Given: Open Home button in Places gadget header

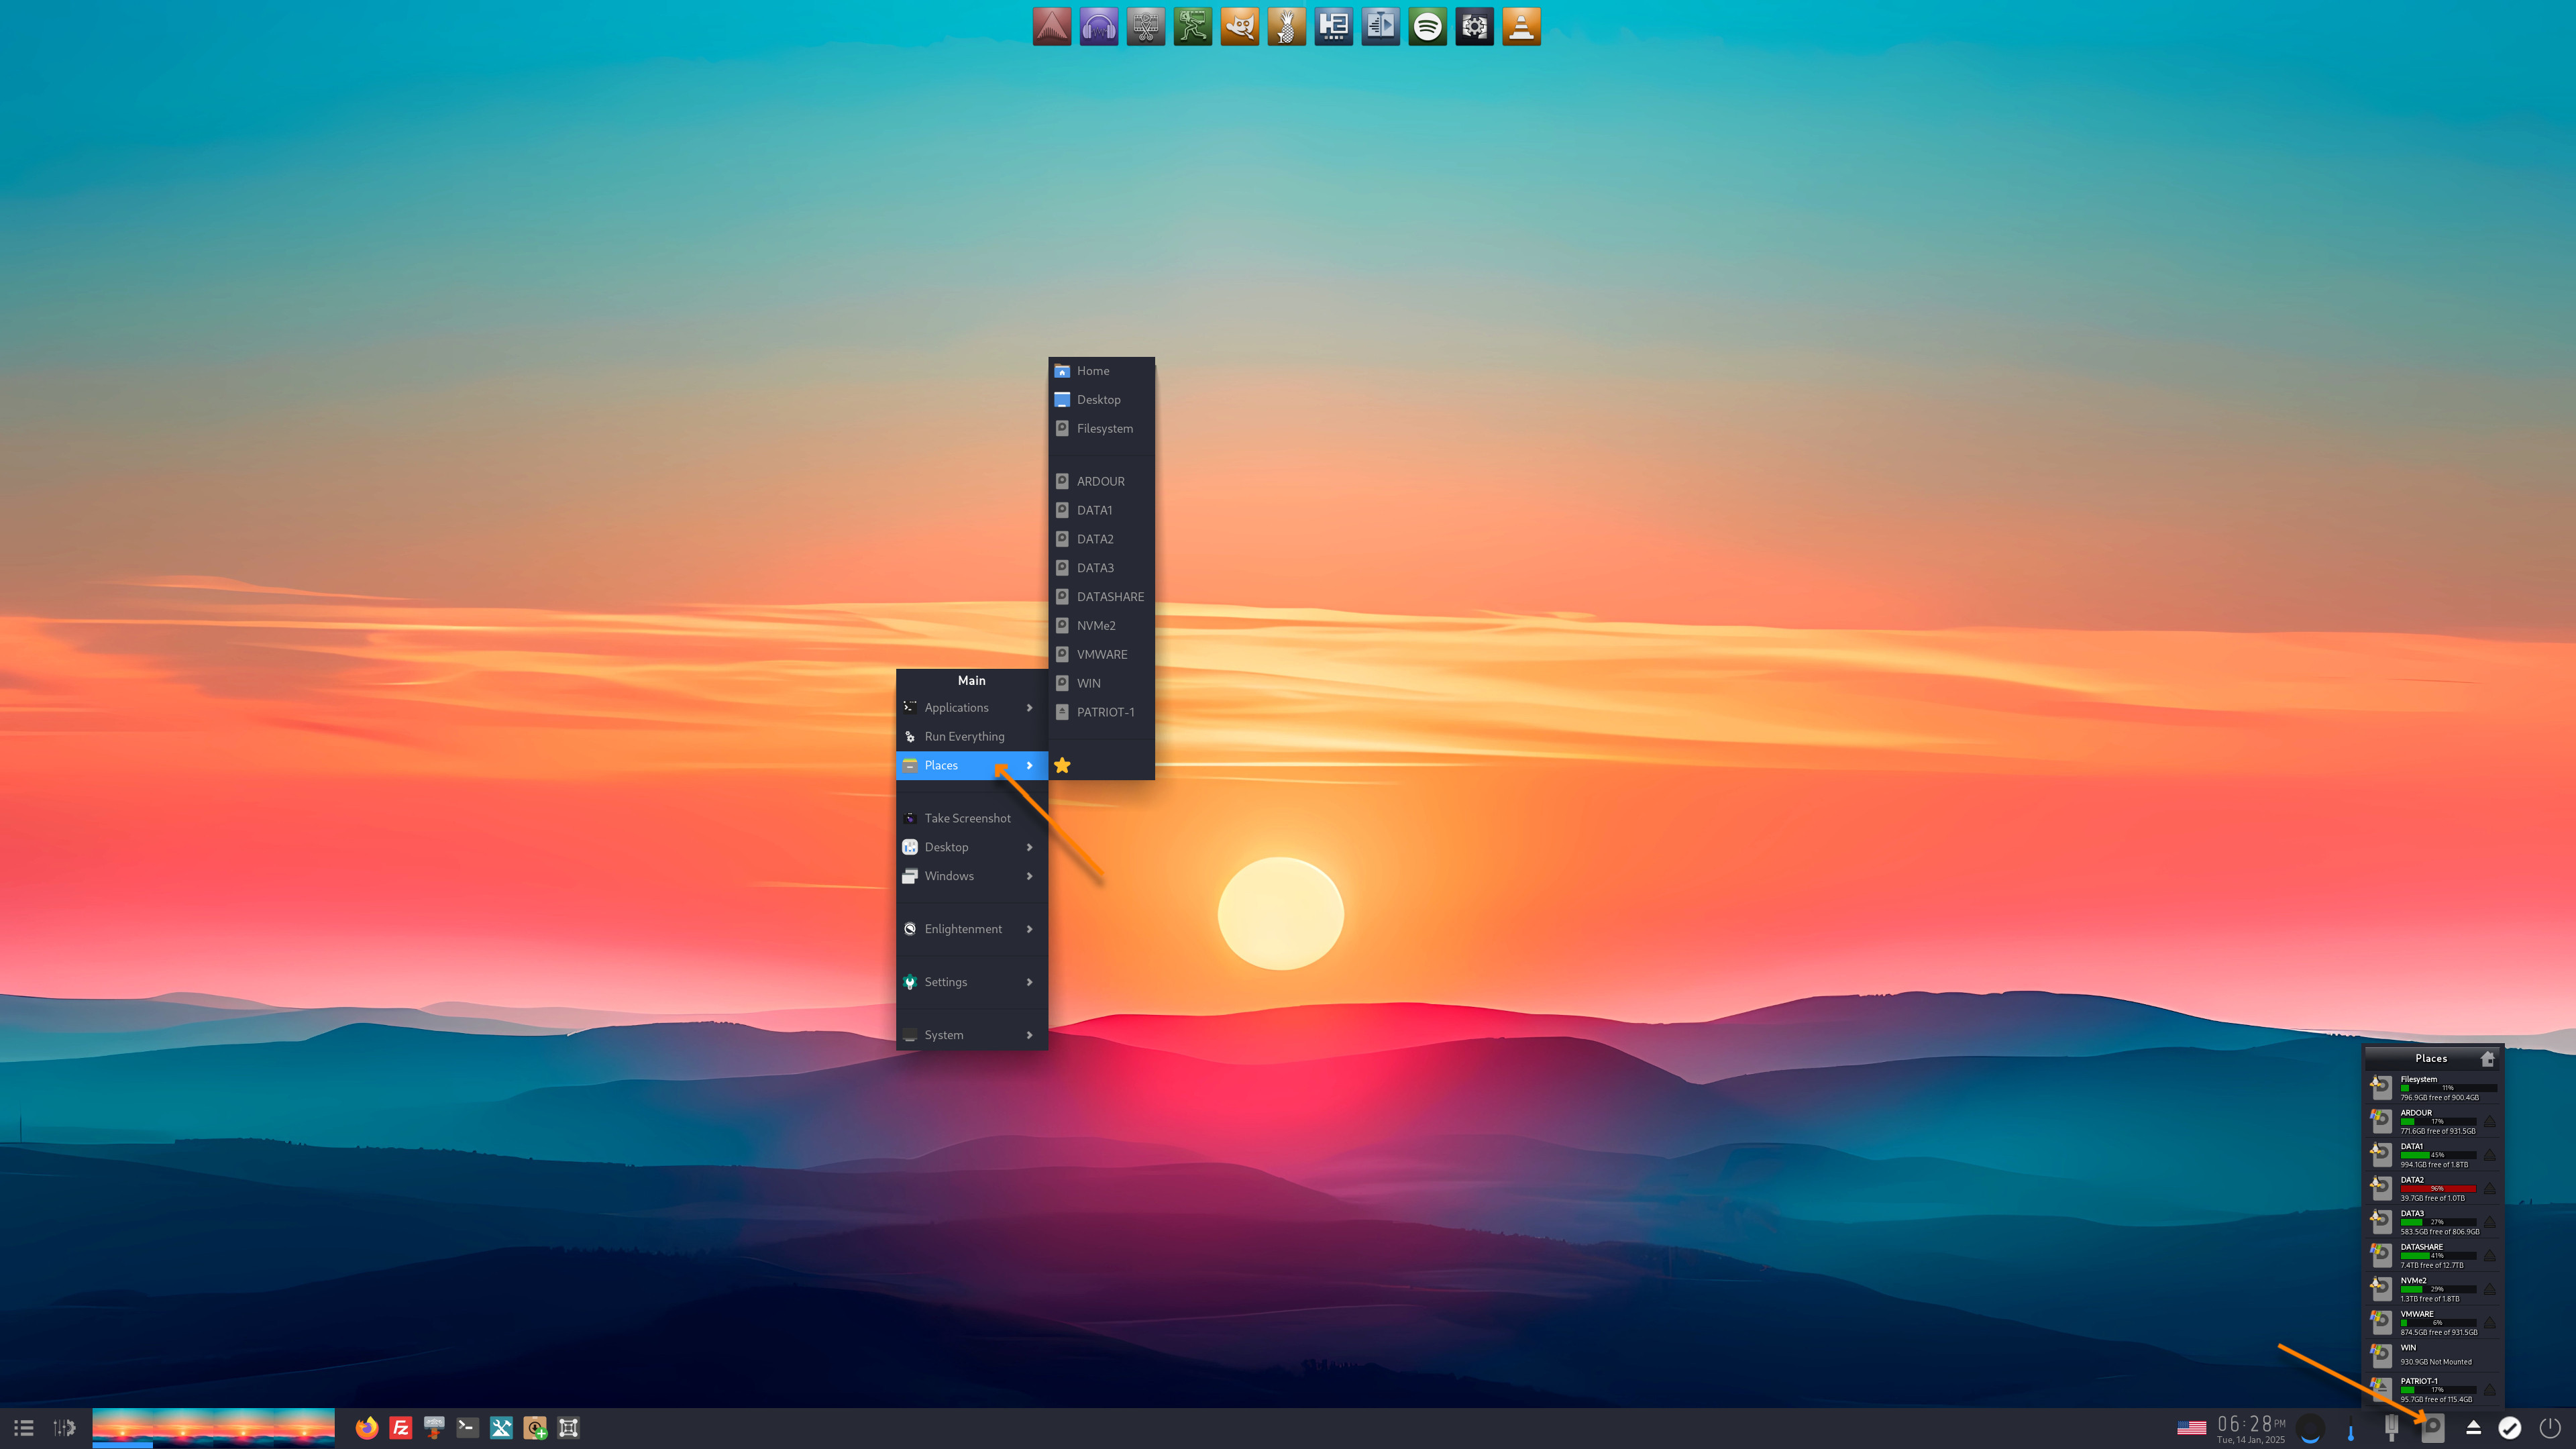Looking at the screenshot, I should 2487,1058.
